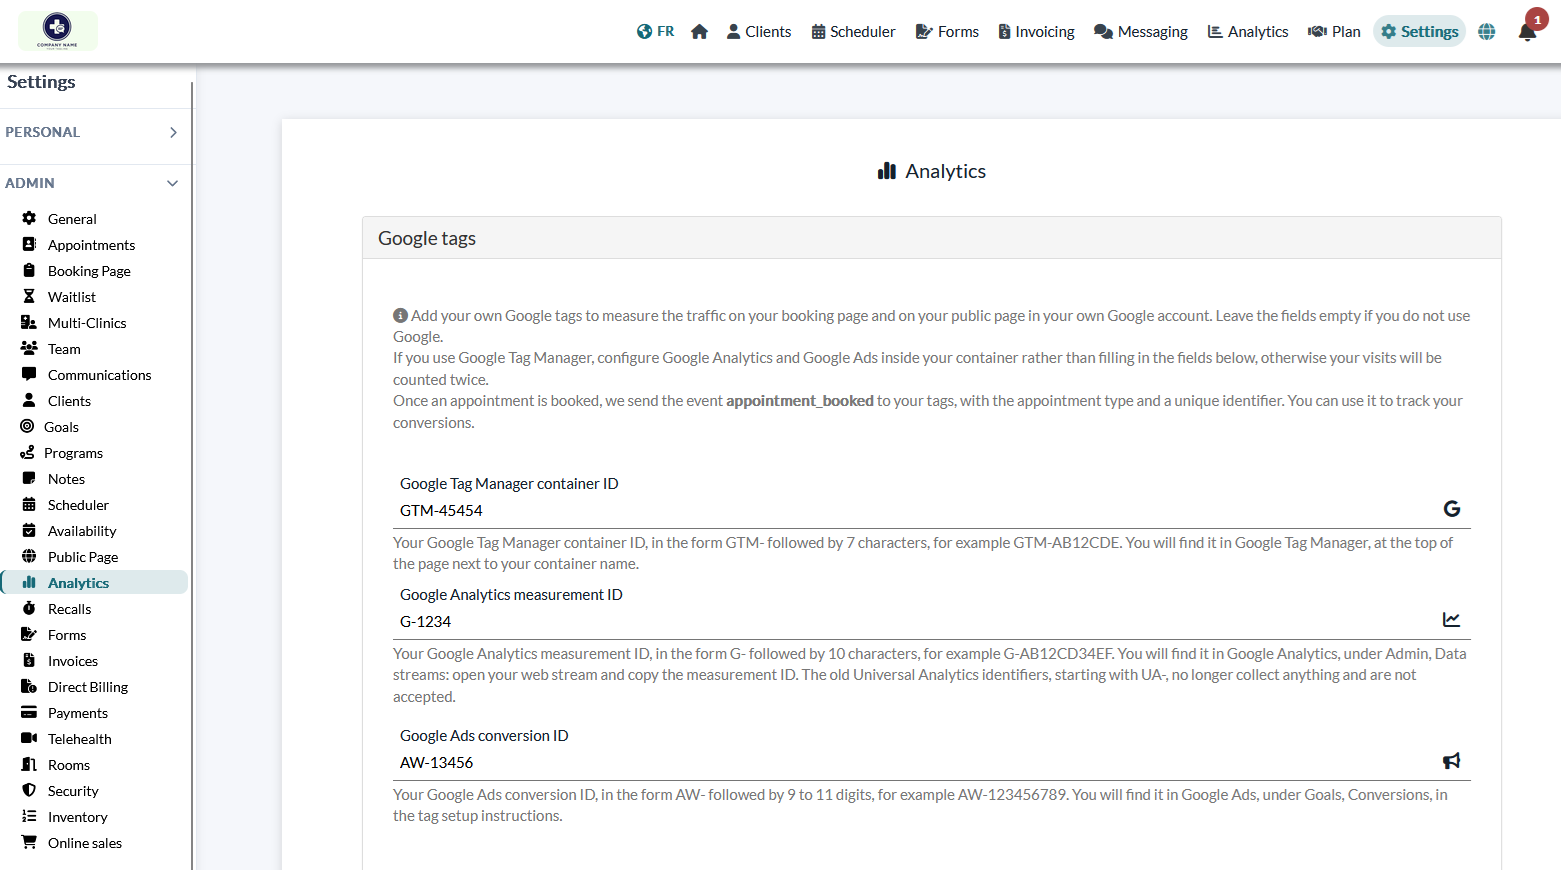Click the megaphone icon in Ads conversion field
The image size is (1561, 870).
[1452, 761]
